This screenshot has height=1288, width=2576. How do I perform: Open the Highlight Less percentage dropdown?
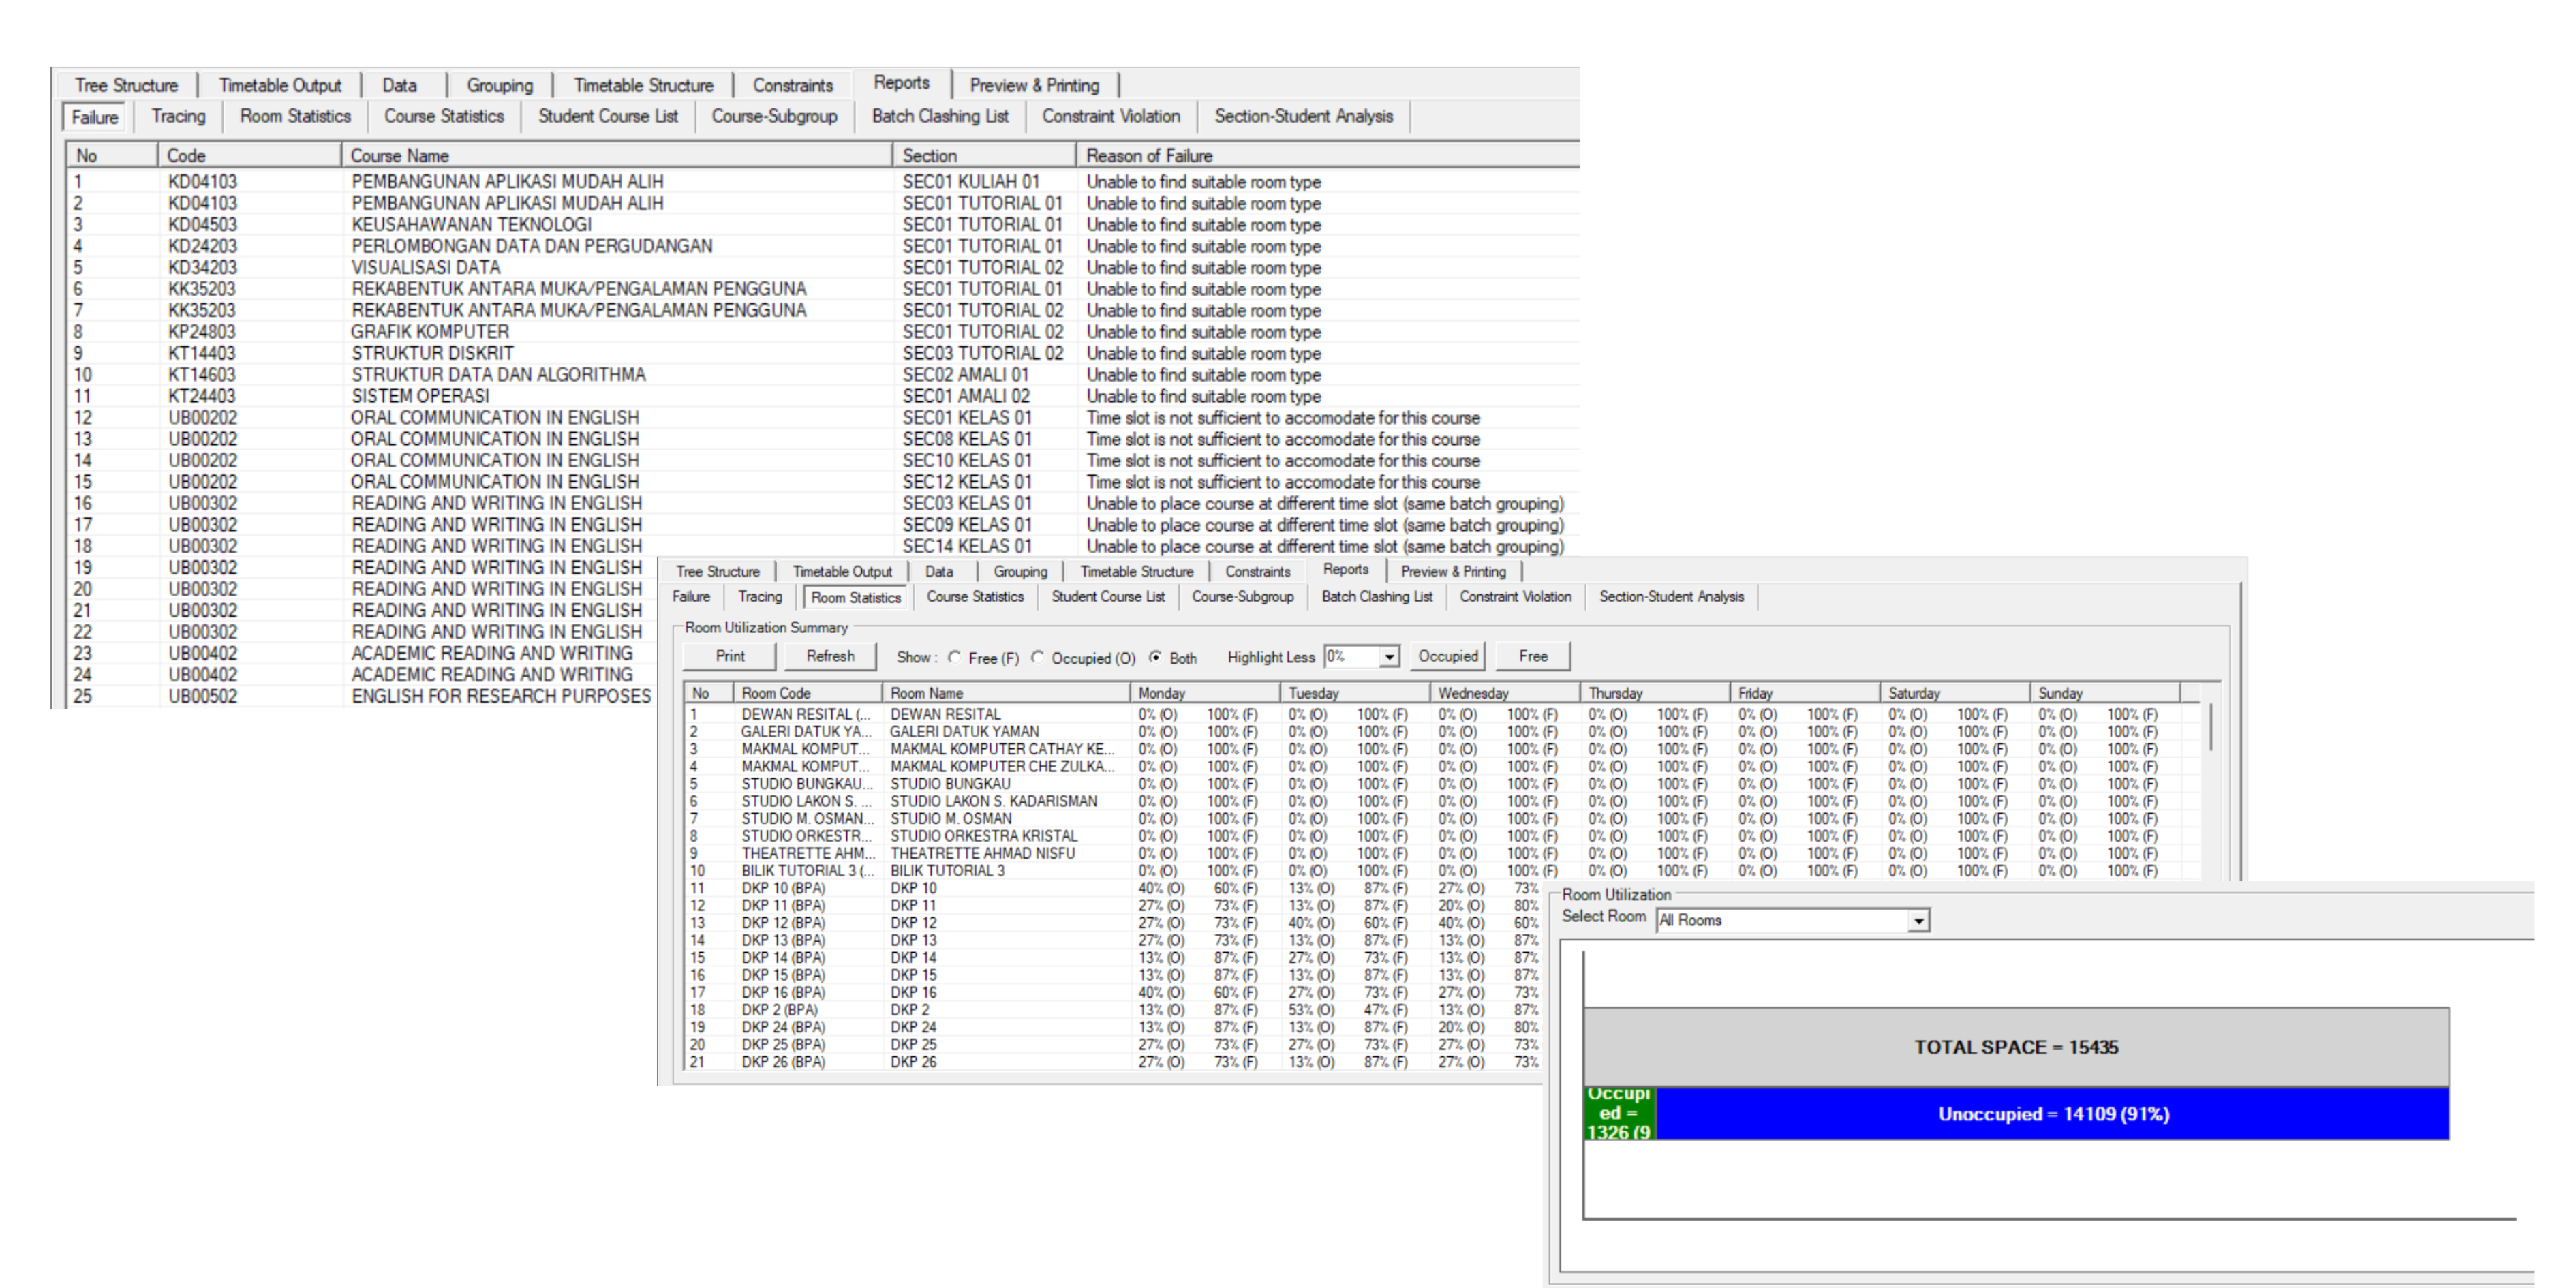pos(1389,657)
